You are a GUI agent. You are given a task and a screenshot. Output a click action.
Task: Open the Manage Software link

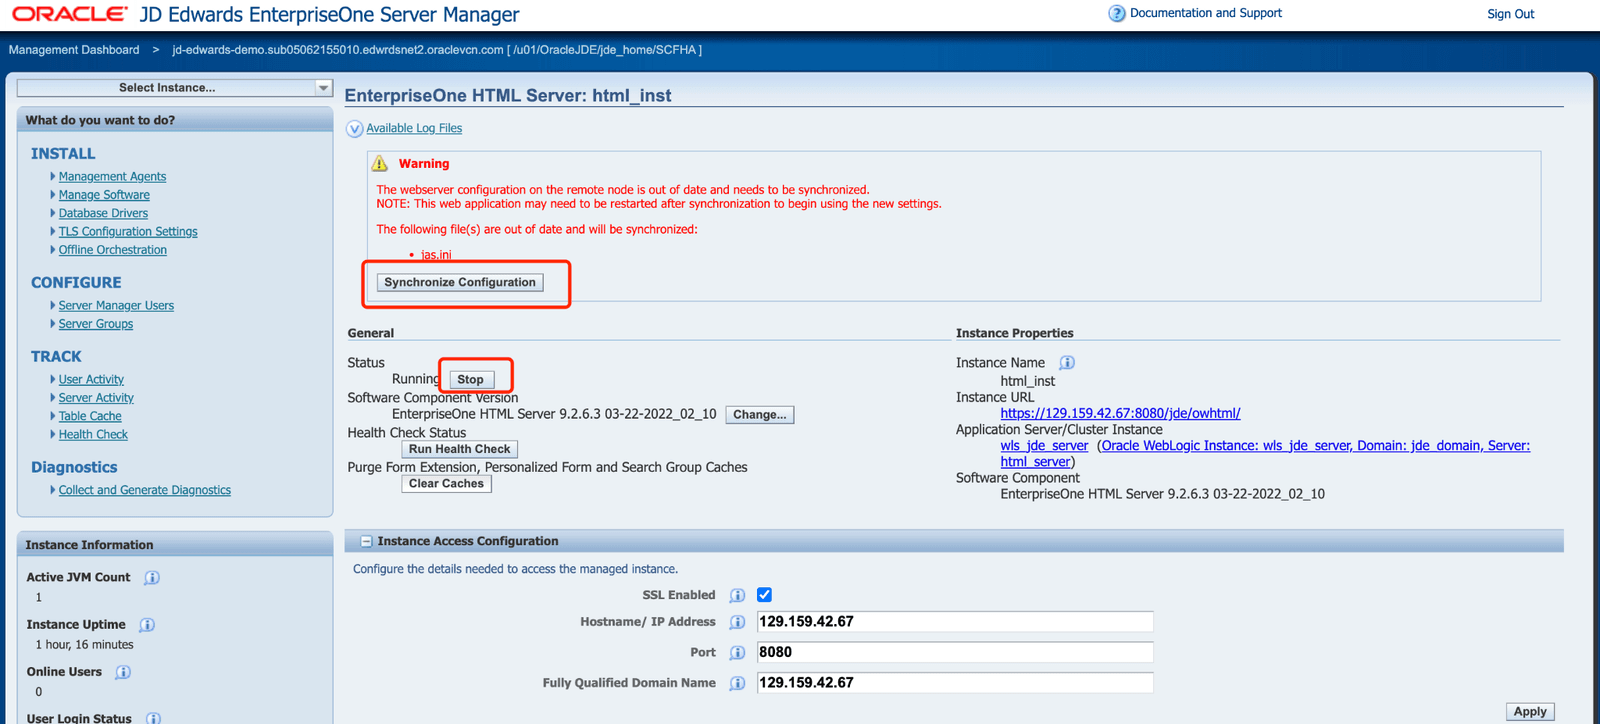pyautogui.click(x=104, y=195)
